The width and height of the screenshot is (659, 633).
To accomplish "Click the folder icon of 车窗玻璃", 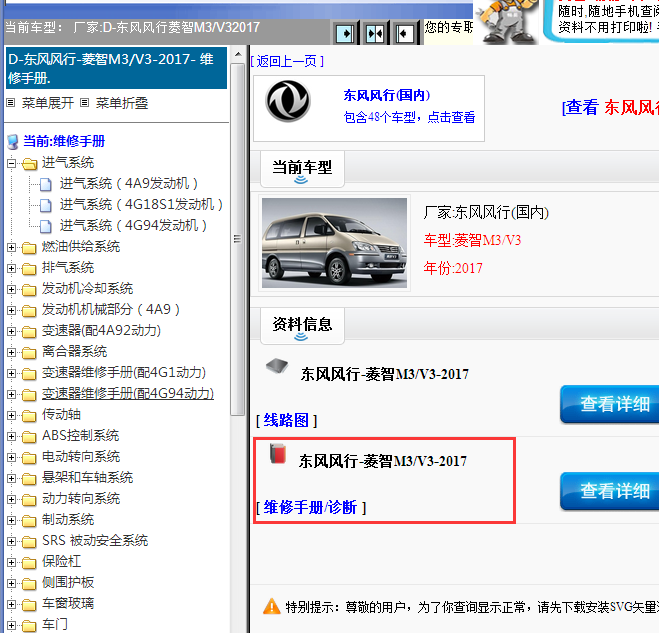I will (x=29, y=605).
